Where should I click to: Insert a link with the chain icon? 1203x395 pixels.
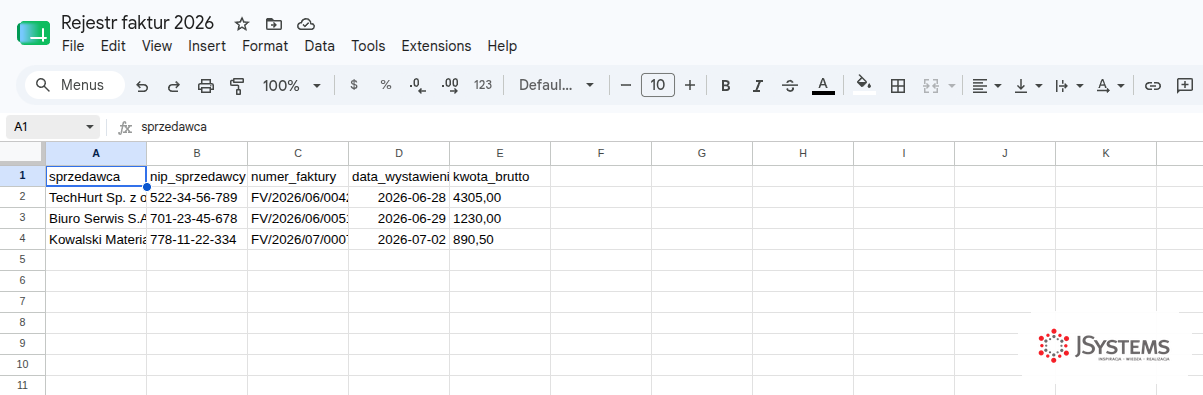(1153, 86)
